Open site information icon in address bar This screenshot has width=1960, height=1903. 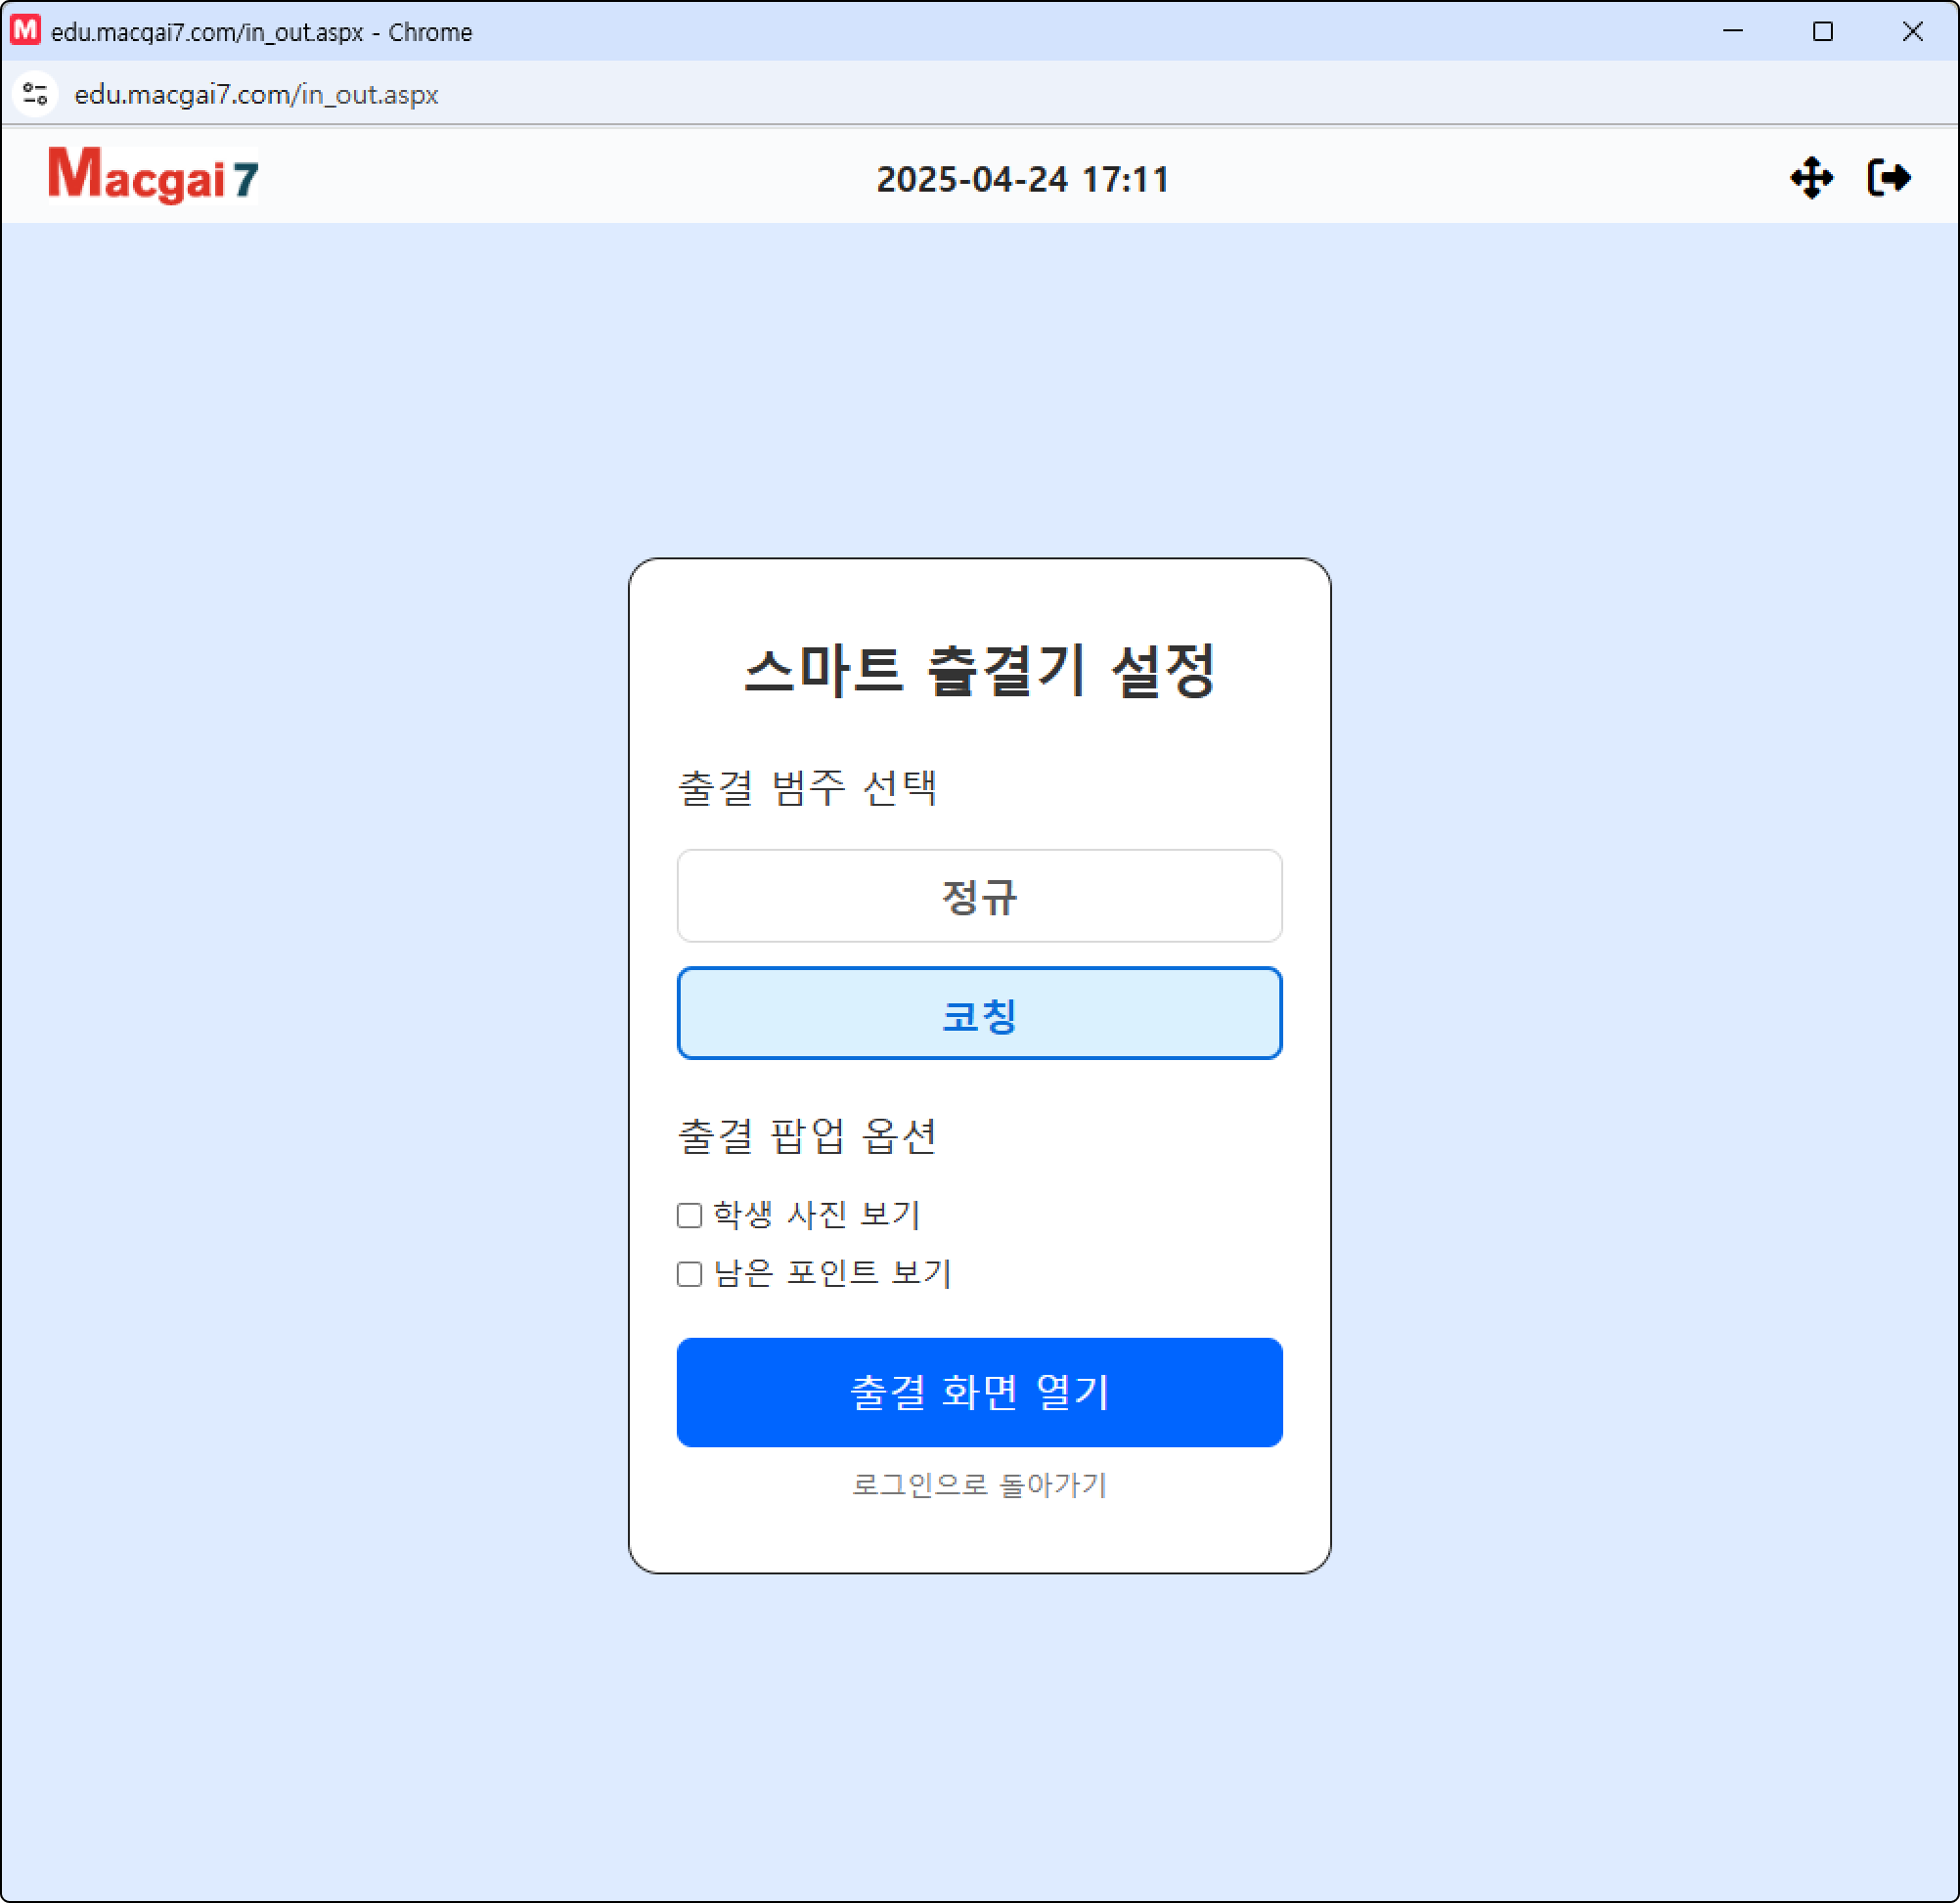36,94
